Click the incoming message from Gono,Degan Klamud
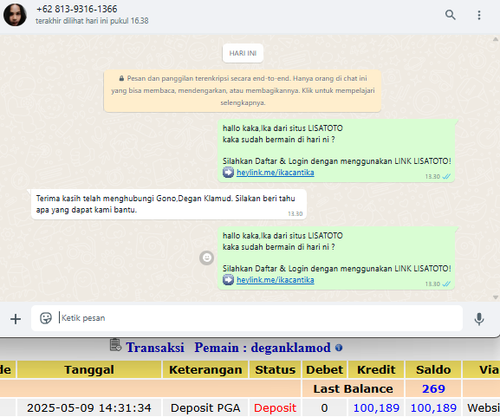This screenshot has height=418, width=500. (x=169, y=204)
